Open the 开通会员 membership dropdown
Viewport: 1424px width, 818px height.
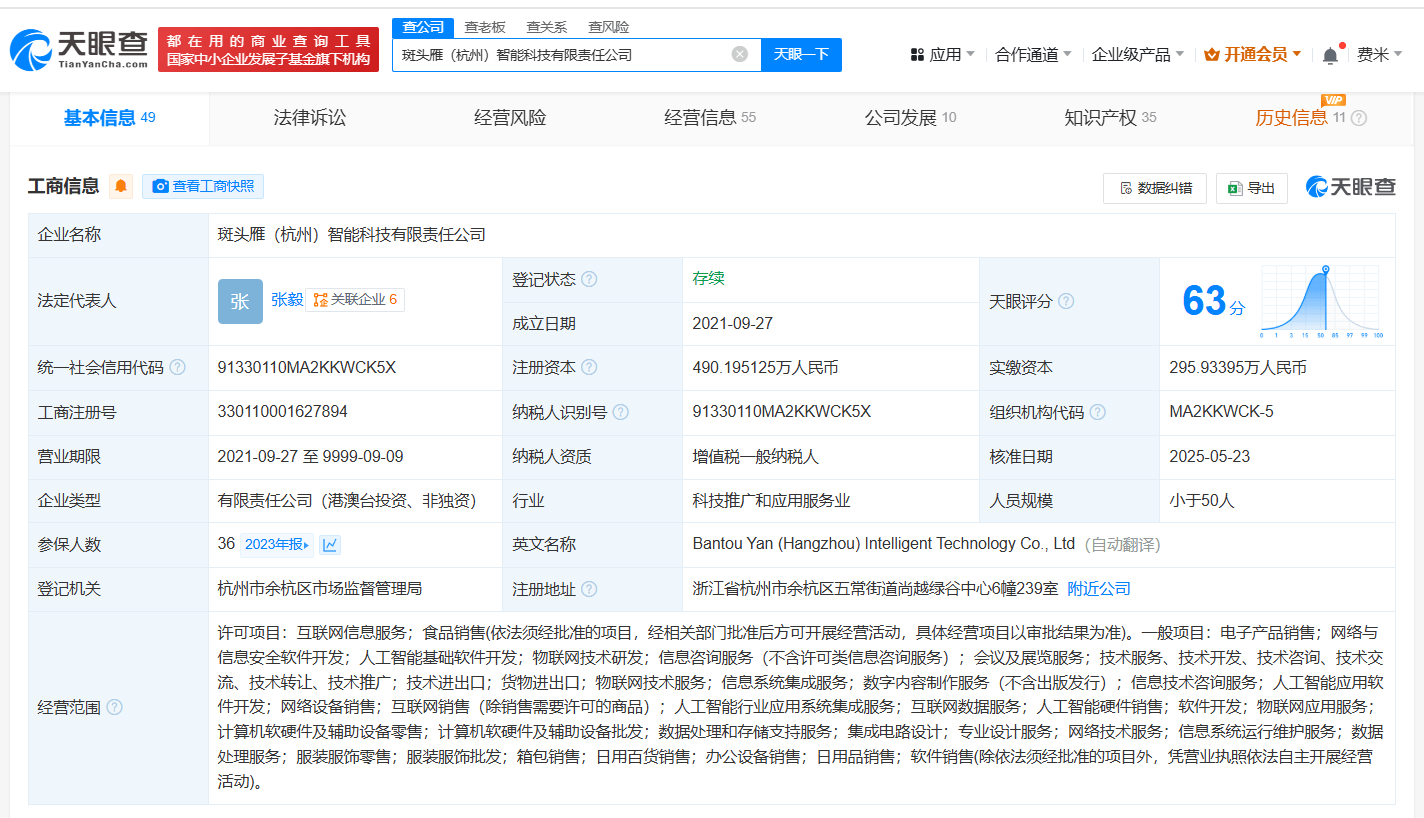1253,54
